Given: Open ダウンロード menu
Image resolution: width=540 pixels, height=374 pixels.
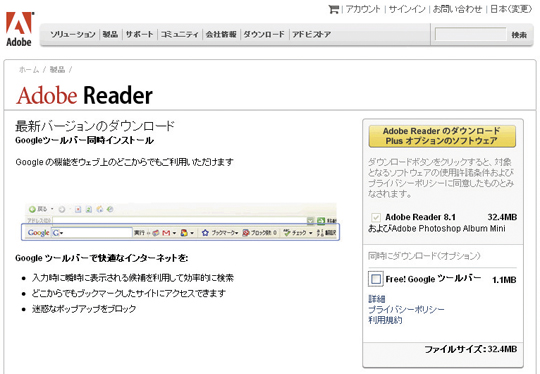Looking at the screenshot, I should click(264, 34).
